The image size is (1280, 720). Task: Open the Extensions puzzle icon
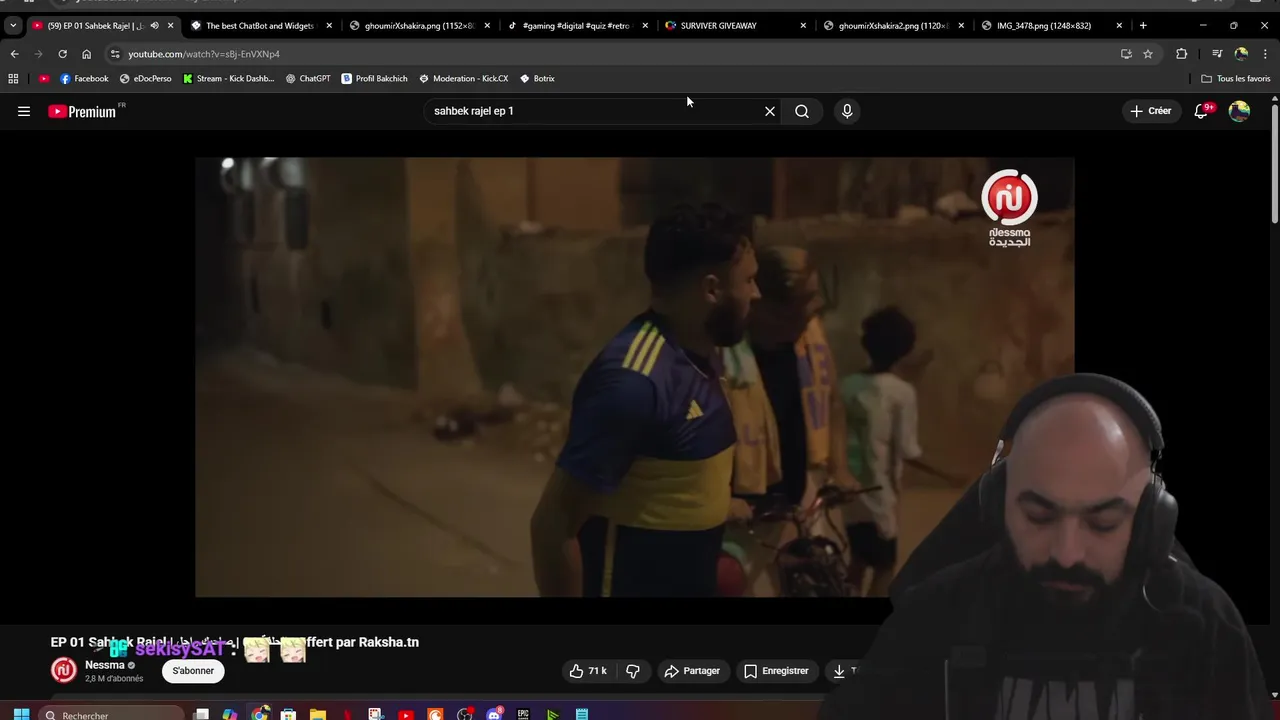(x=1182, y=54)
